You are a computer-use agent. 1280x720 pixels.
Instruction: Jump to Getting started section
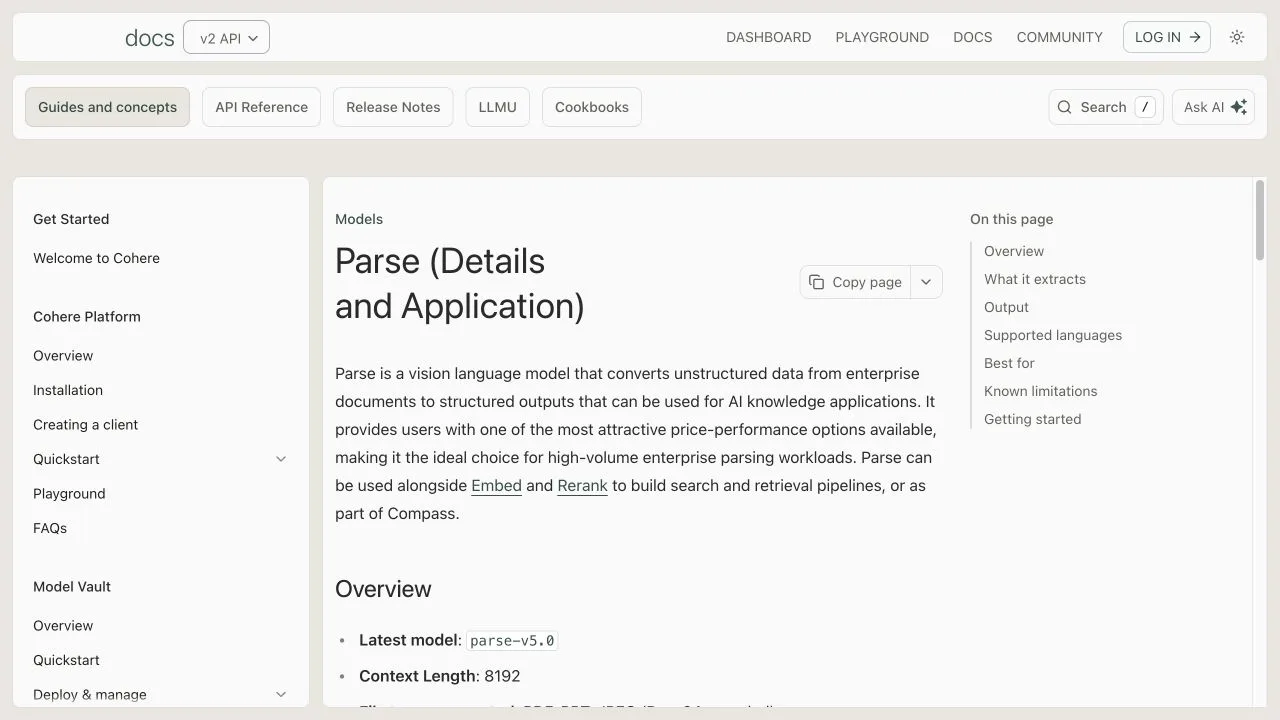1032,419
